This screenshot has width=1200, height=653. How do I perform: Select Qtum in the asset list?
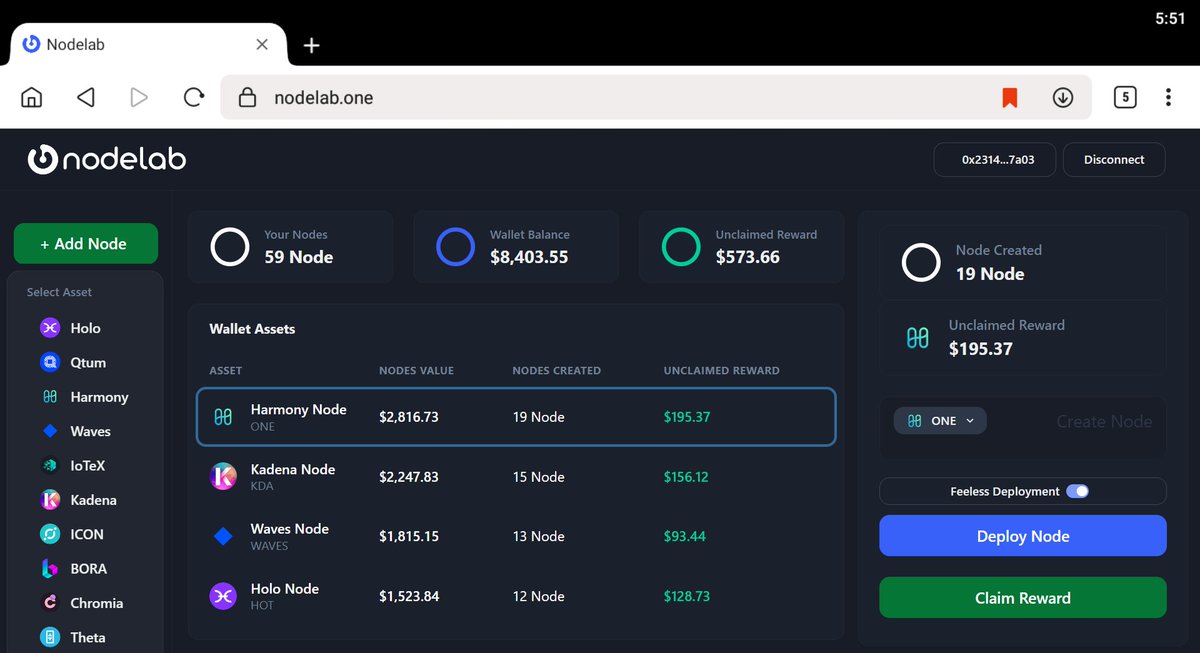click(x=85, y=362)
